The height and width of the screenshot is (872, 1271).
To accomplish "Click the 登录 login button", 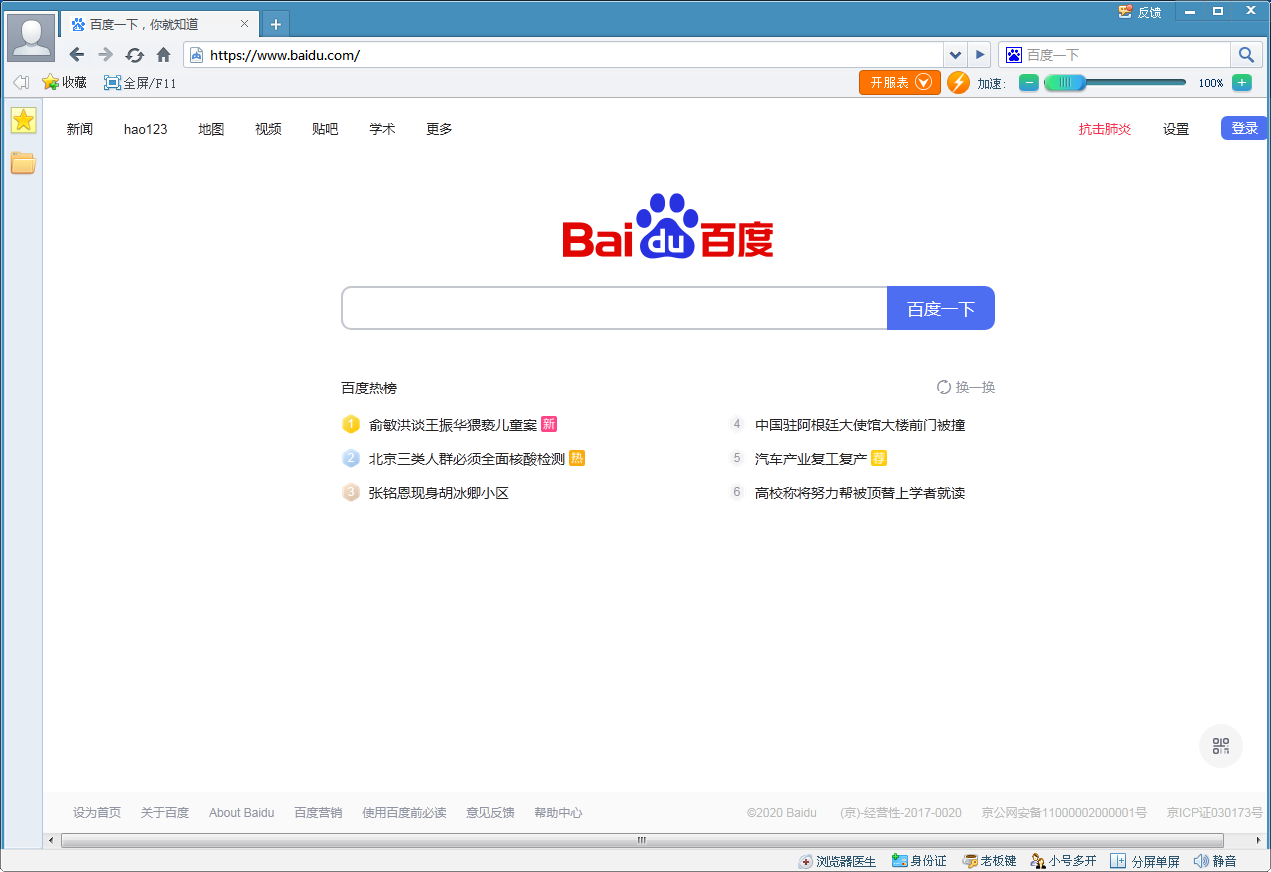I will click(x=1244, y=128).
